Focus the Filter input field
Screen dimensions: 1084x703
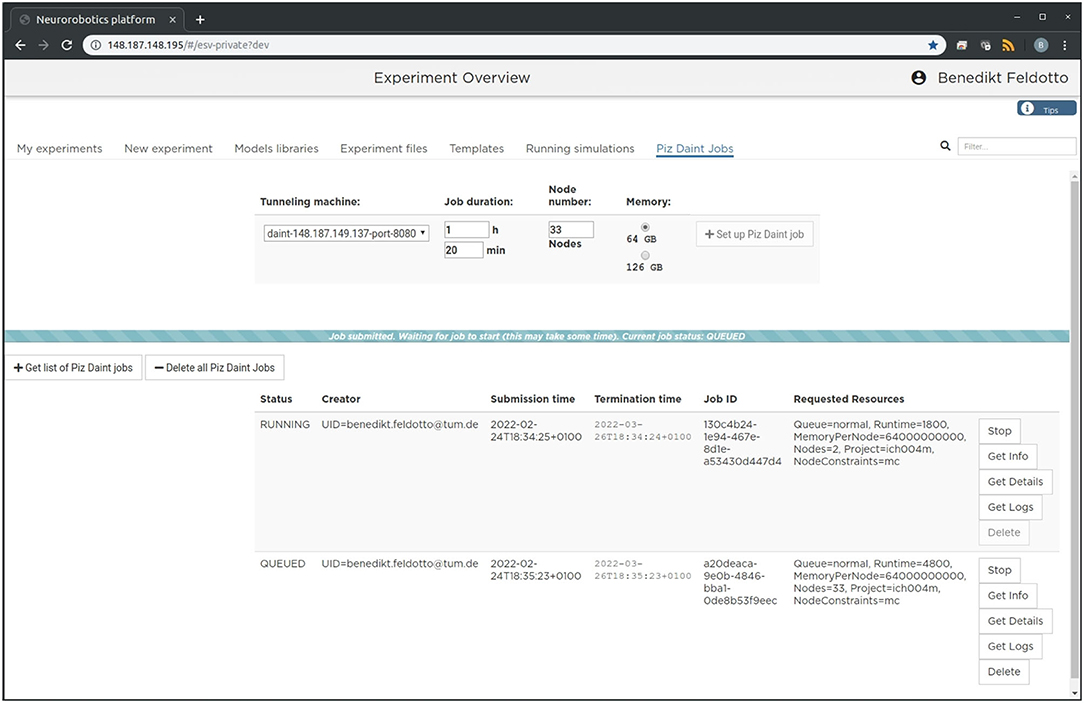pyautogui.click(x=1016, y=146)
